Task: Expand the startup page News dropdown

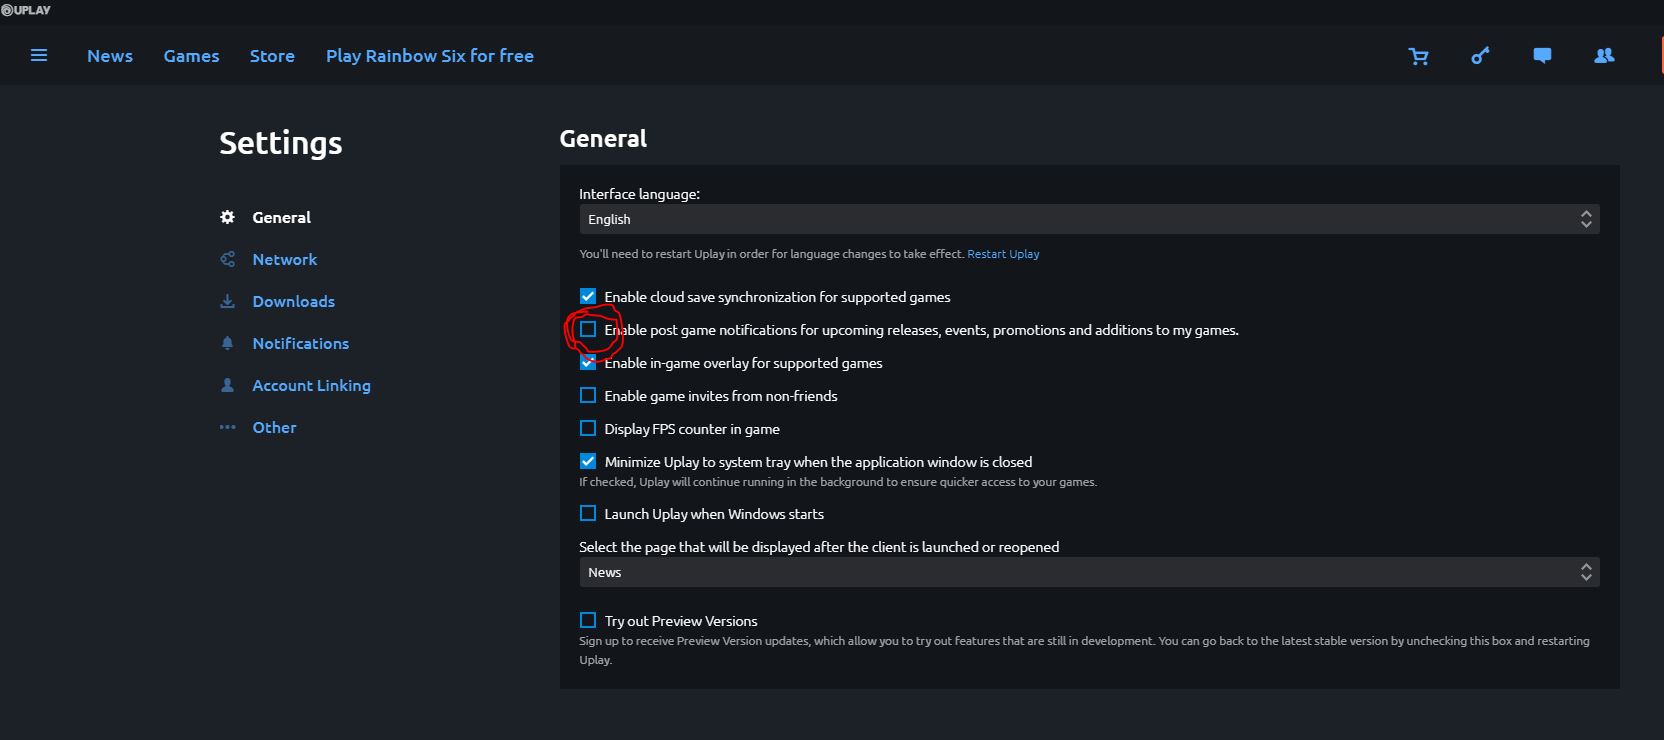Action: pyautogui.click(x=1088, y=572)
